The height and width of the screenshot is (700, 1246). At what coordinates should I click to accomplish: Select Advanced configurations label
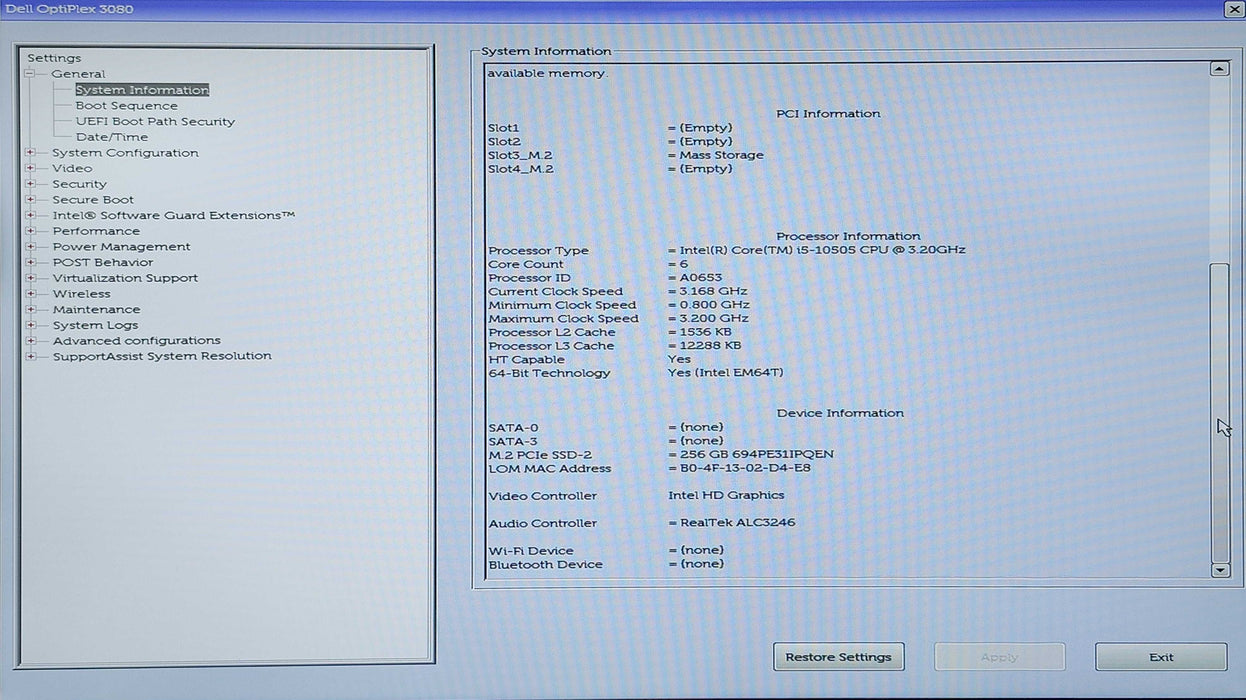point(136,340)
